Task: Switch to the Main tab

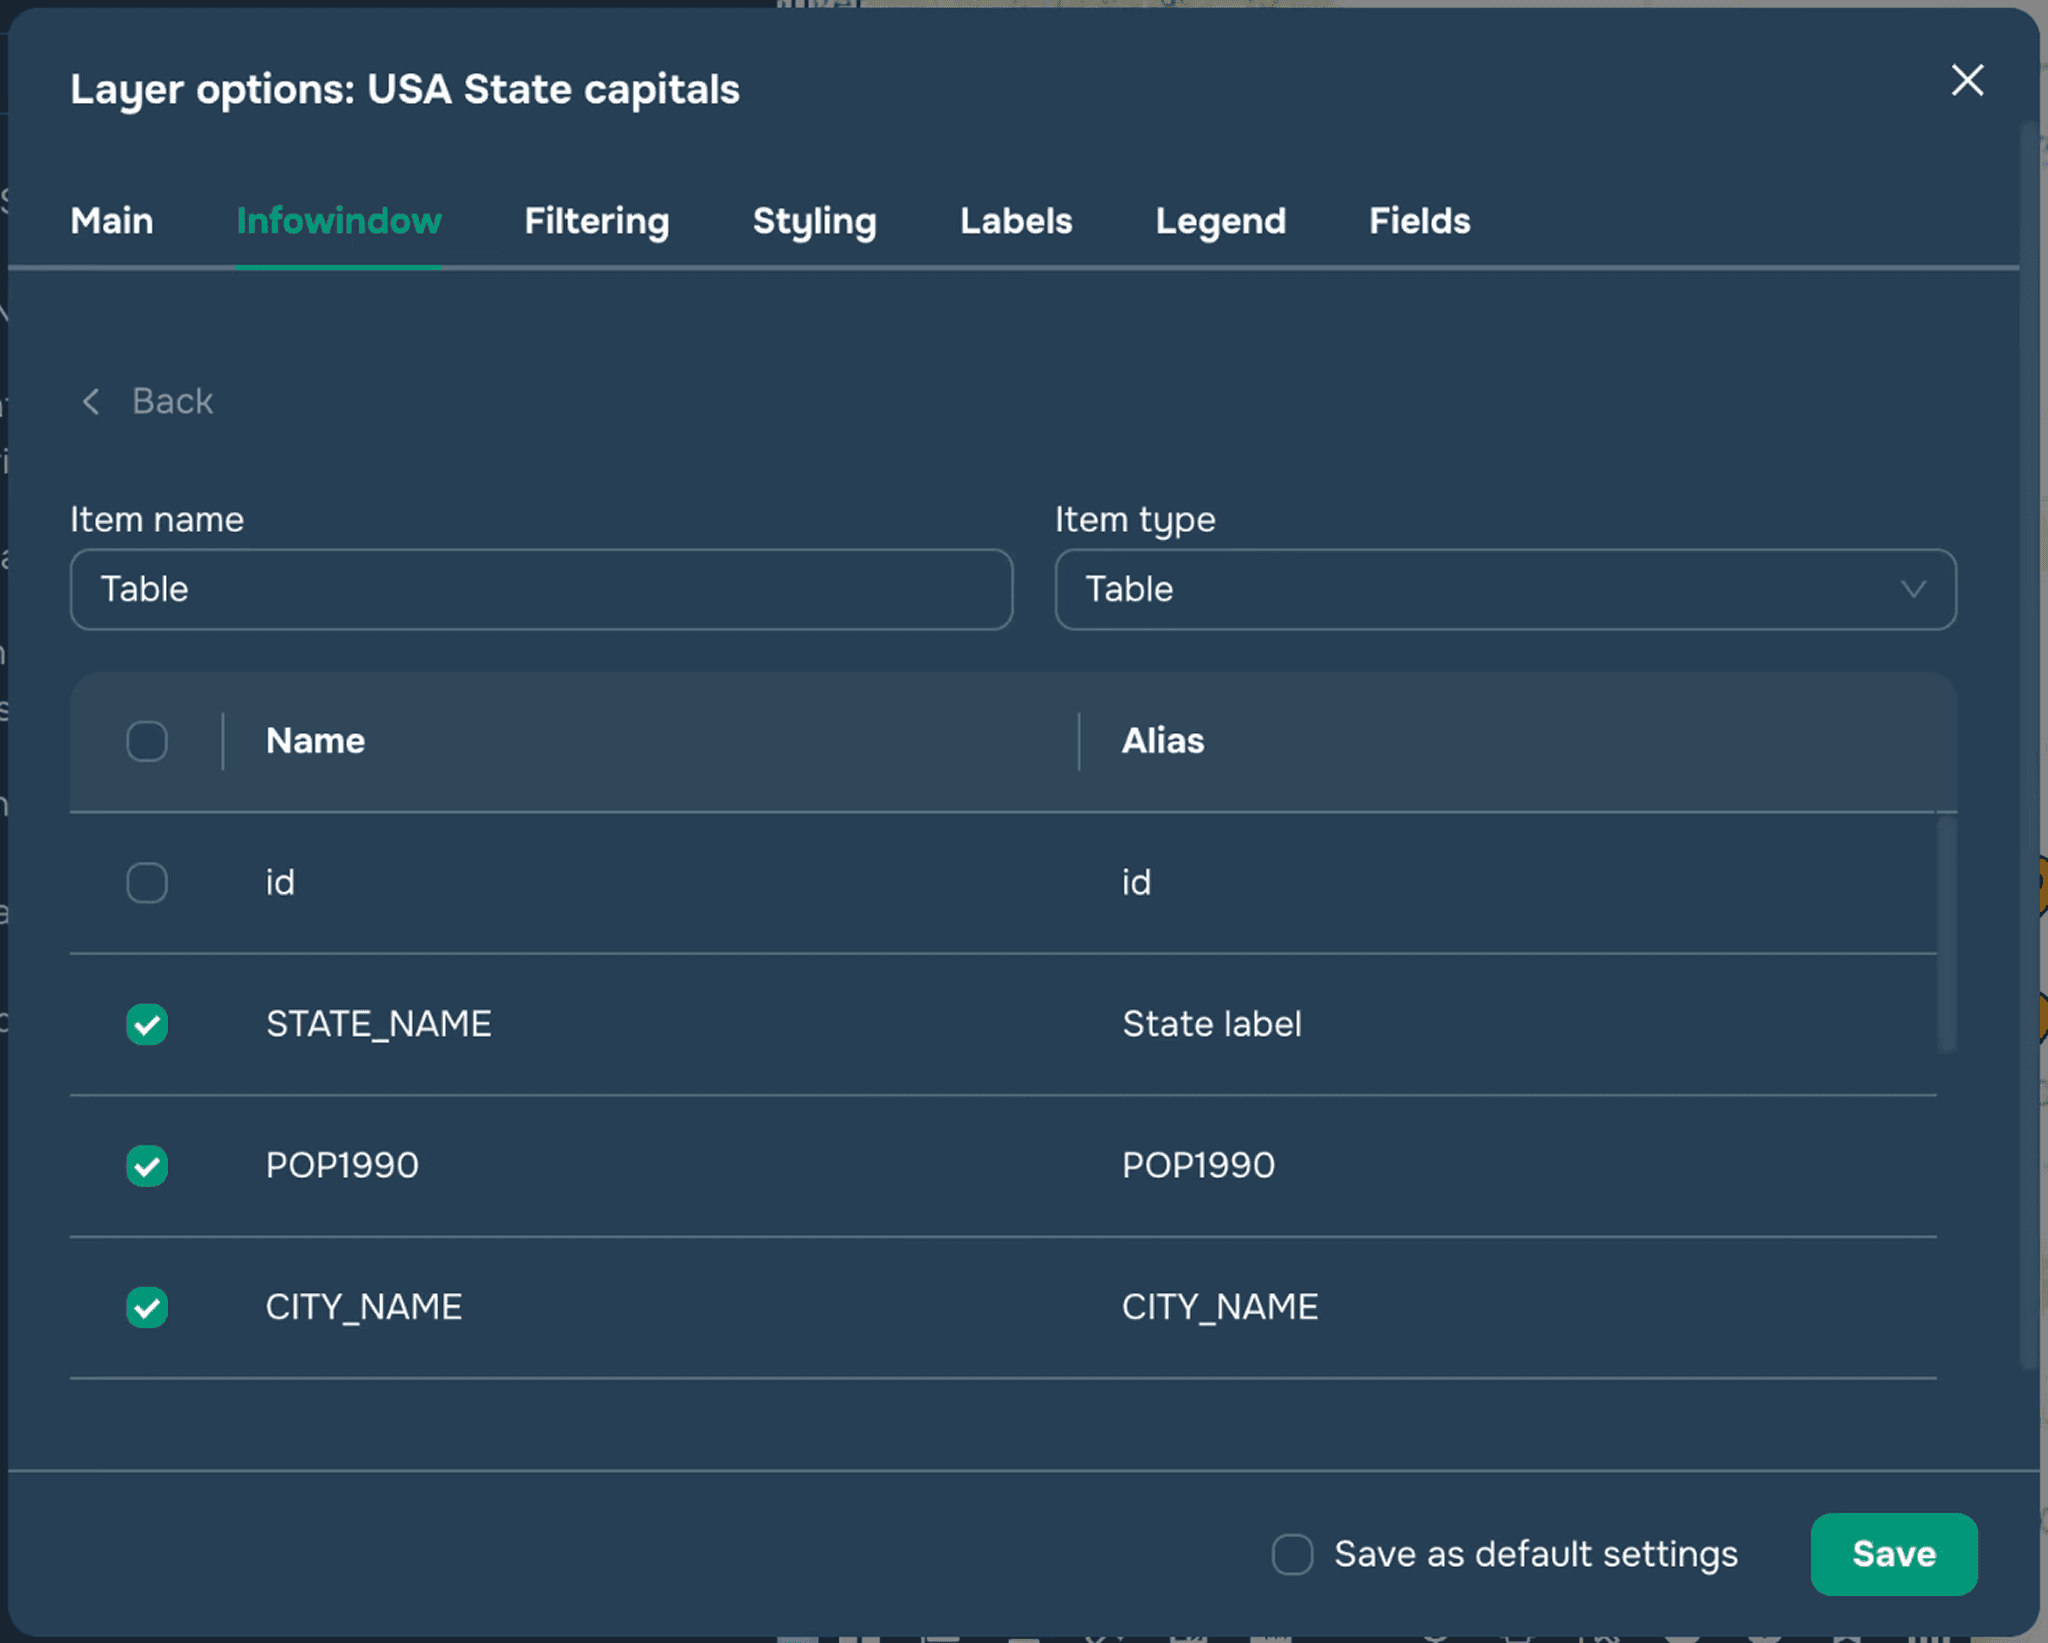Action: click(112, 221)
